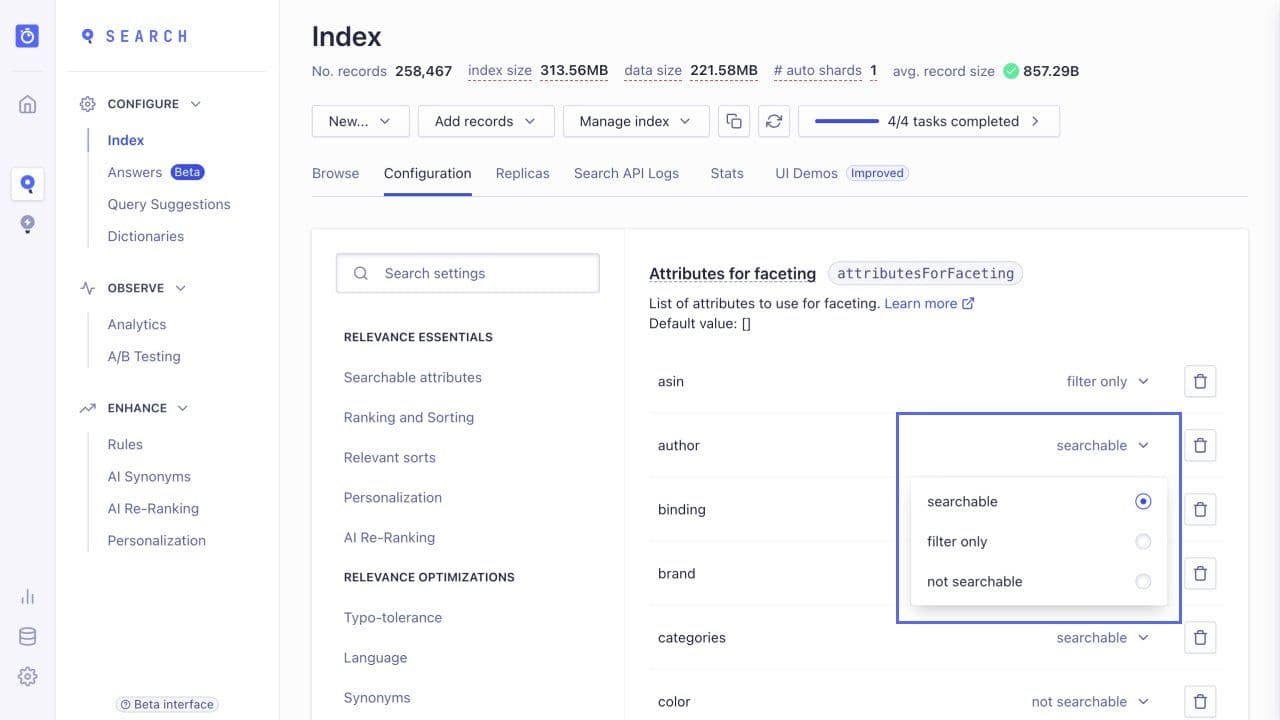The image size is (1280, 720).
Task: Close the author searchable dropdown
Action: (x=1103, y=445)
